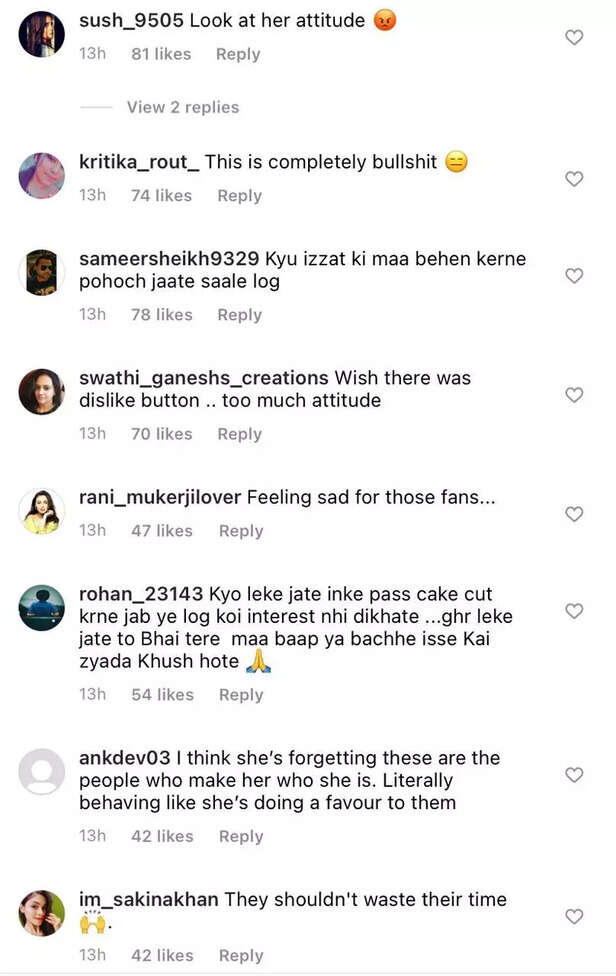This screenshot has width=616, height=976.
Task: Like rani_mukerjilover's comment via heart icon
Action: point(574,514)
